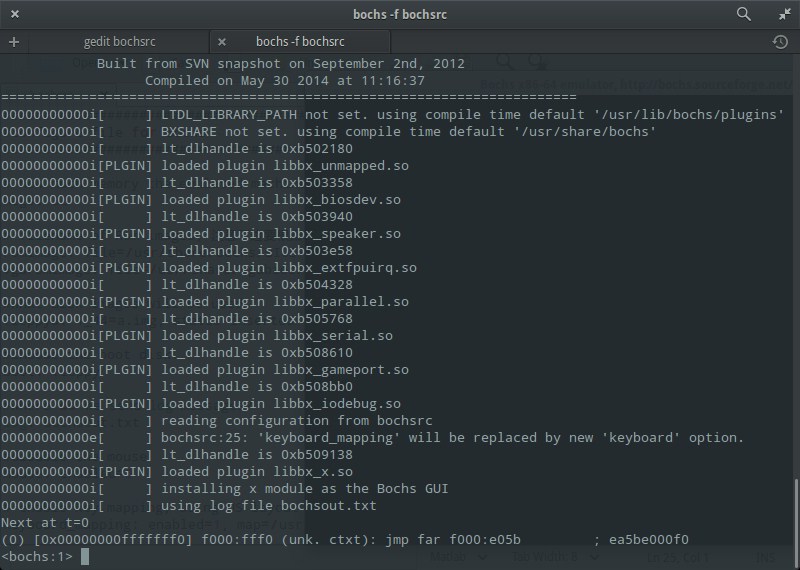Click the 'using log file bochsout.txt' line
The height and width of the screenshot is (570, 800).
(x=268, y=506)
